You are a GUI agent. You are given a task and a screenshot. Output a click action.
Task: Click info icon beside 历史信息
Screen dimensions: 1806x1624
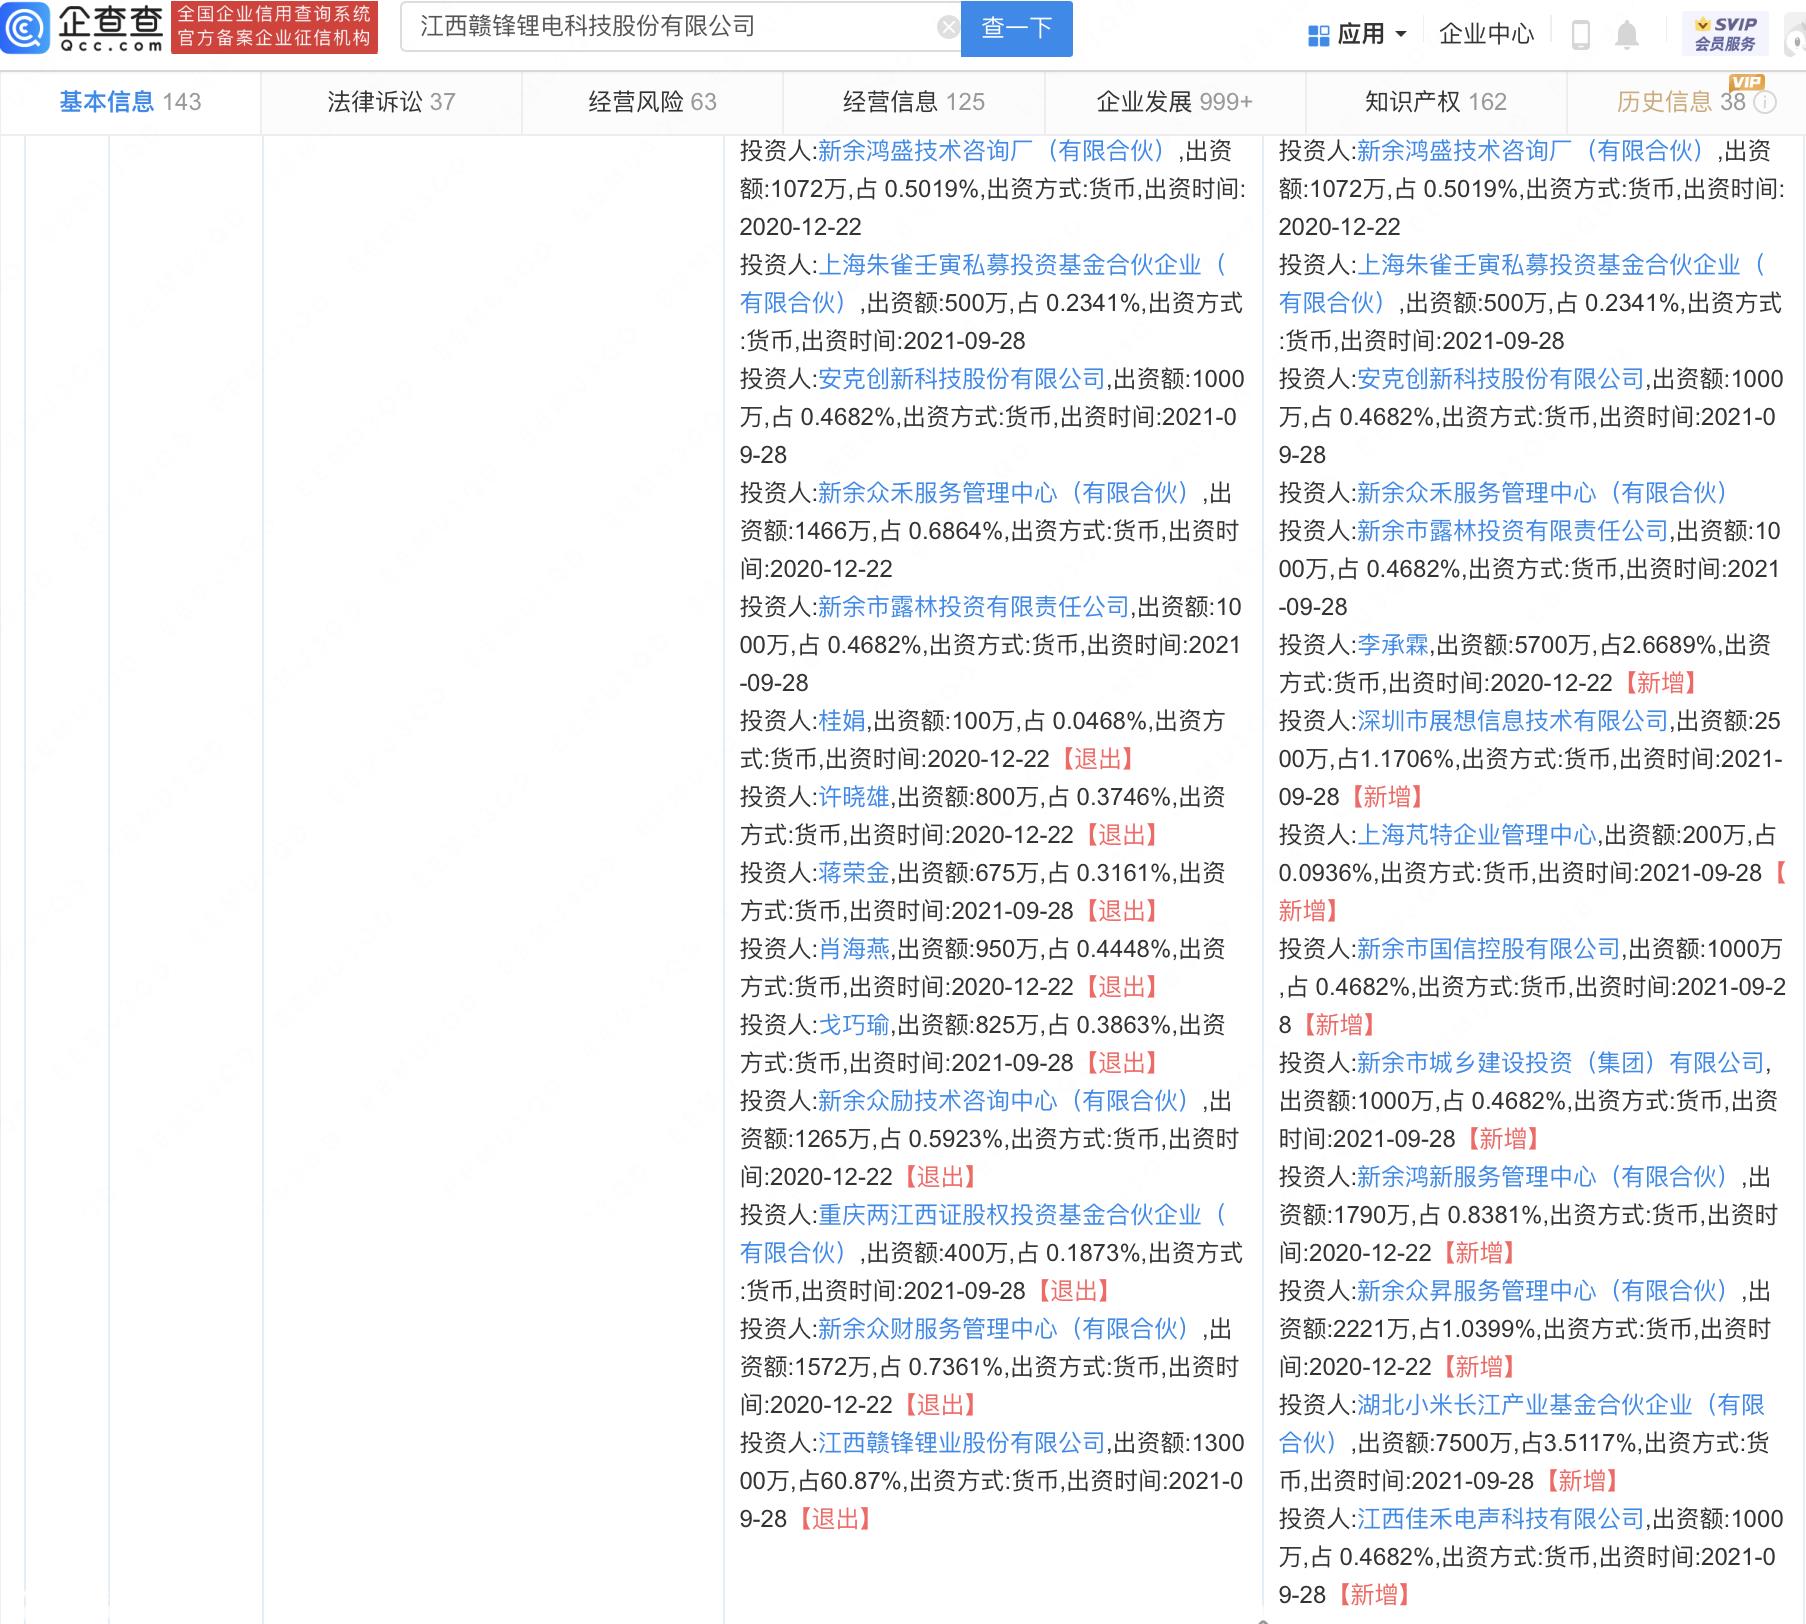(x=1765, y=102)
